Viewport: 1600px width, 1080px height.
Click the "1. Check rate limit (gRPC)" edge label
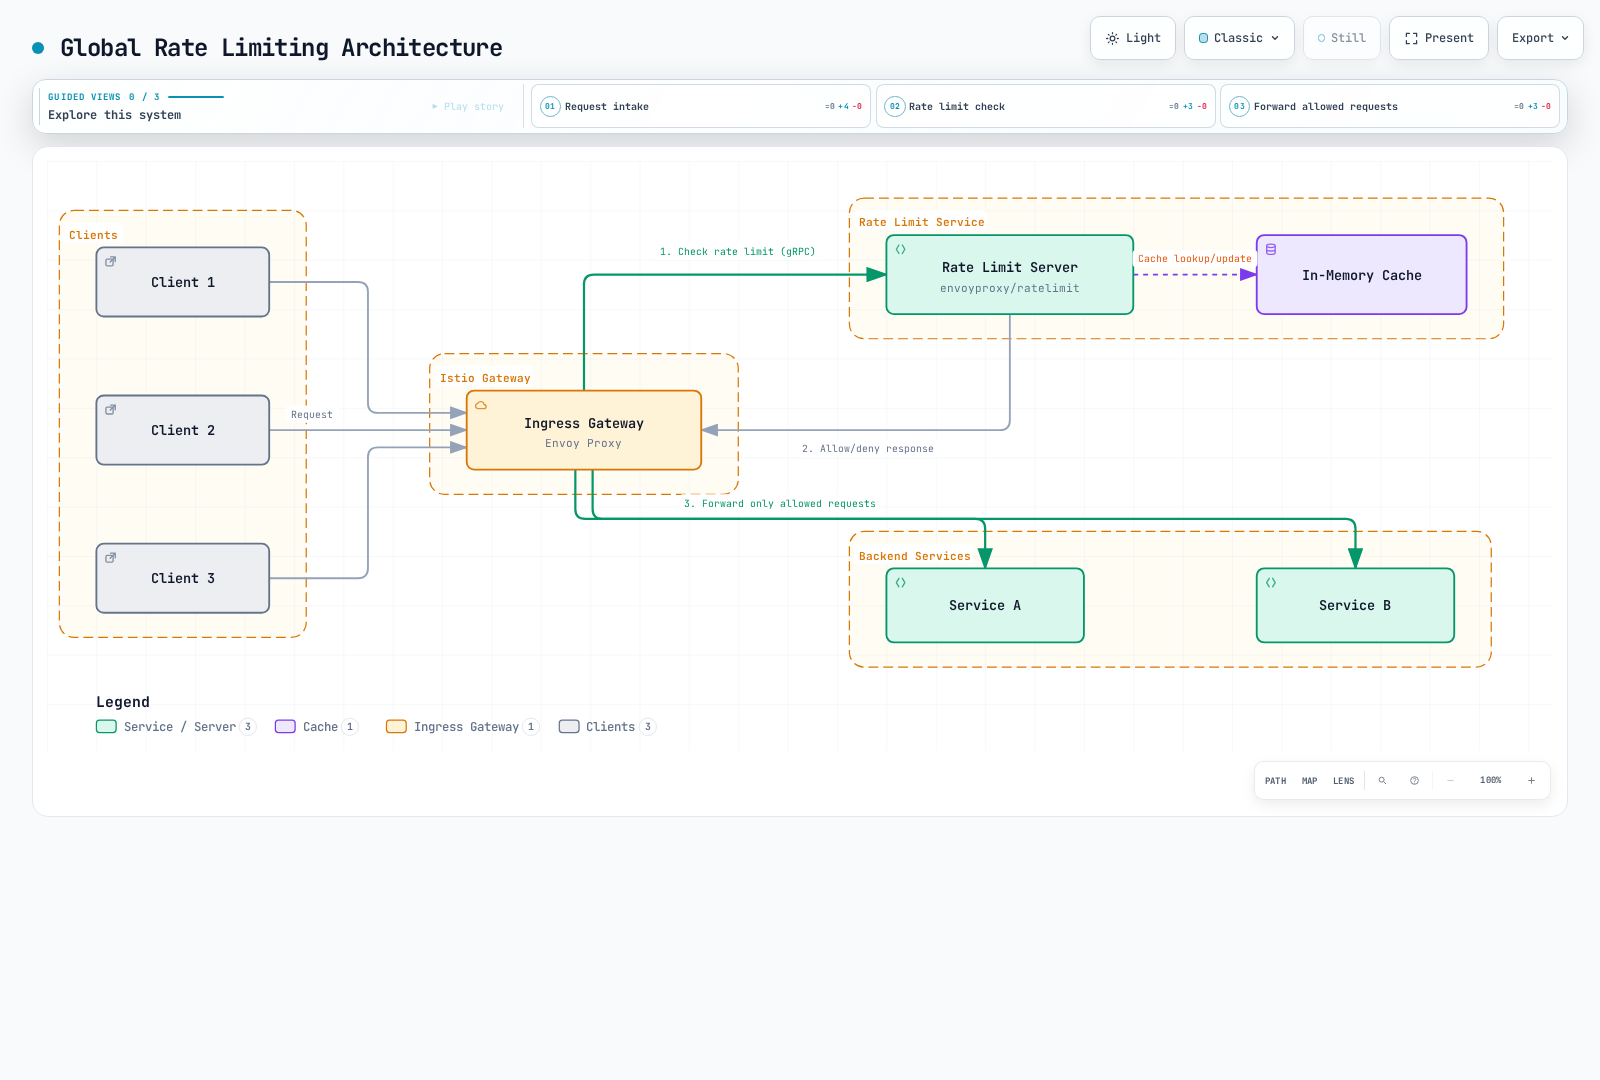click(x=738, y=252)
